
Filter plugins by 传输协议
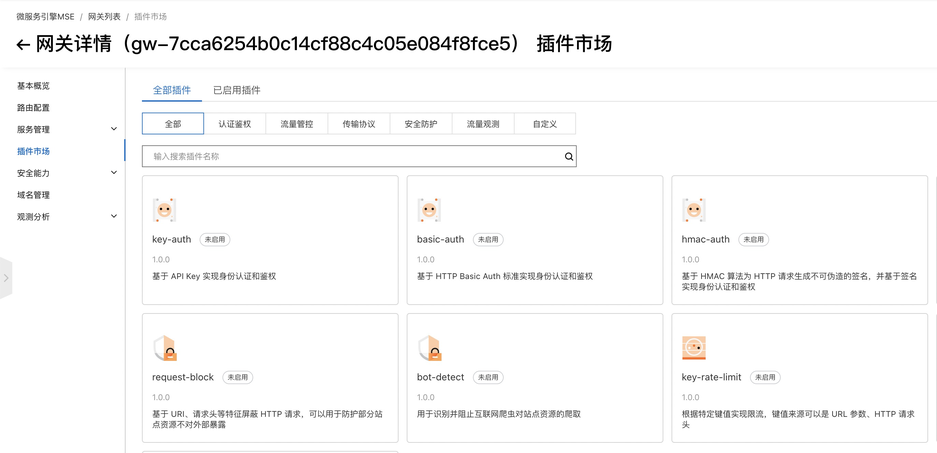point(359,124)
